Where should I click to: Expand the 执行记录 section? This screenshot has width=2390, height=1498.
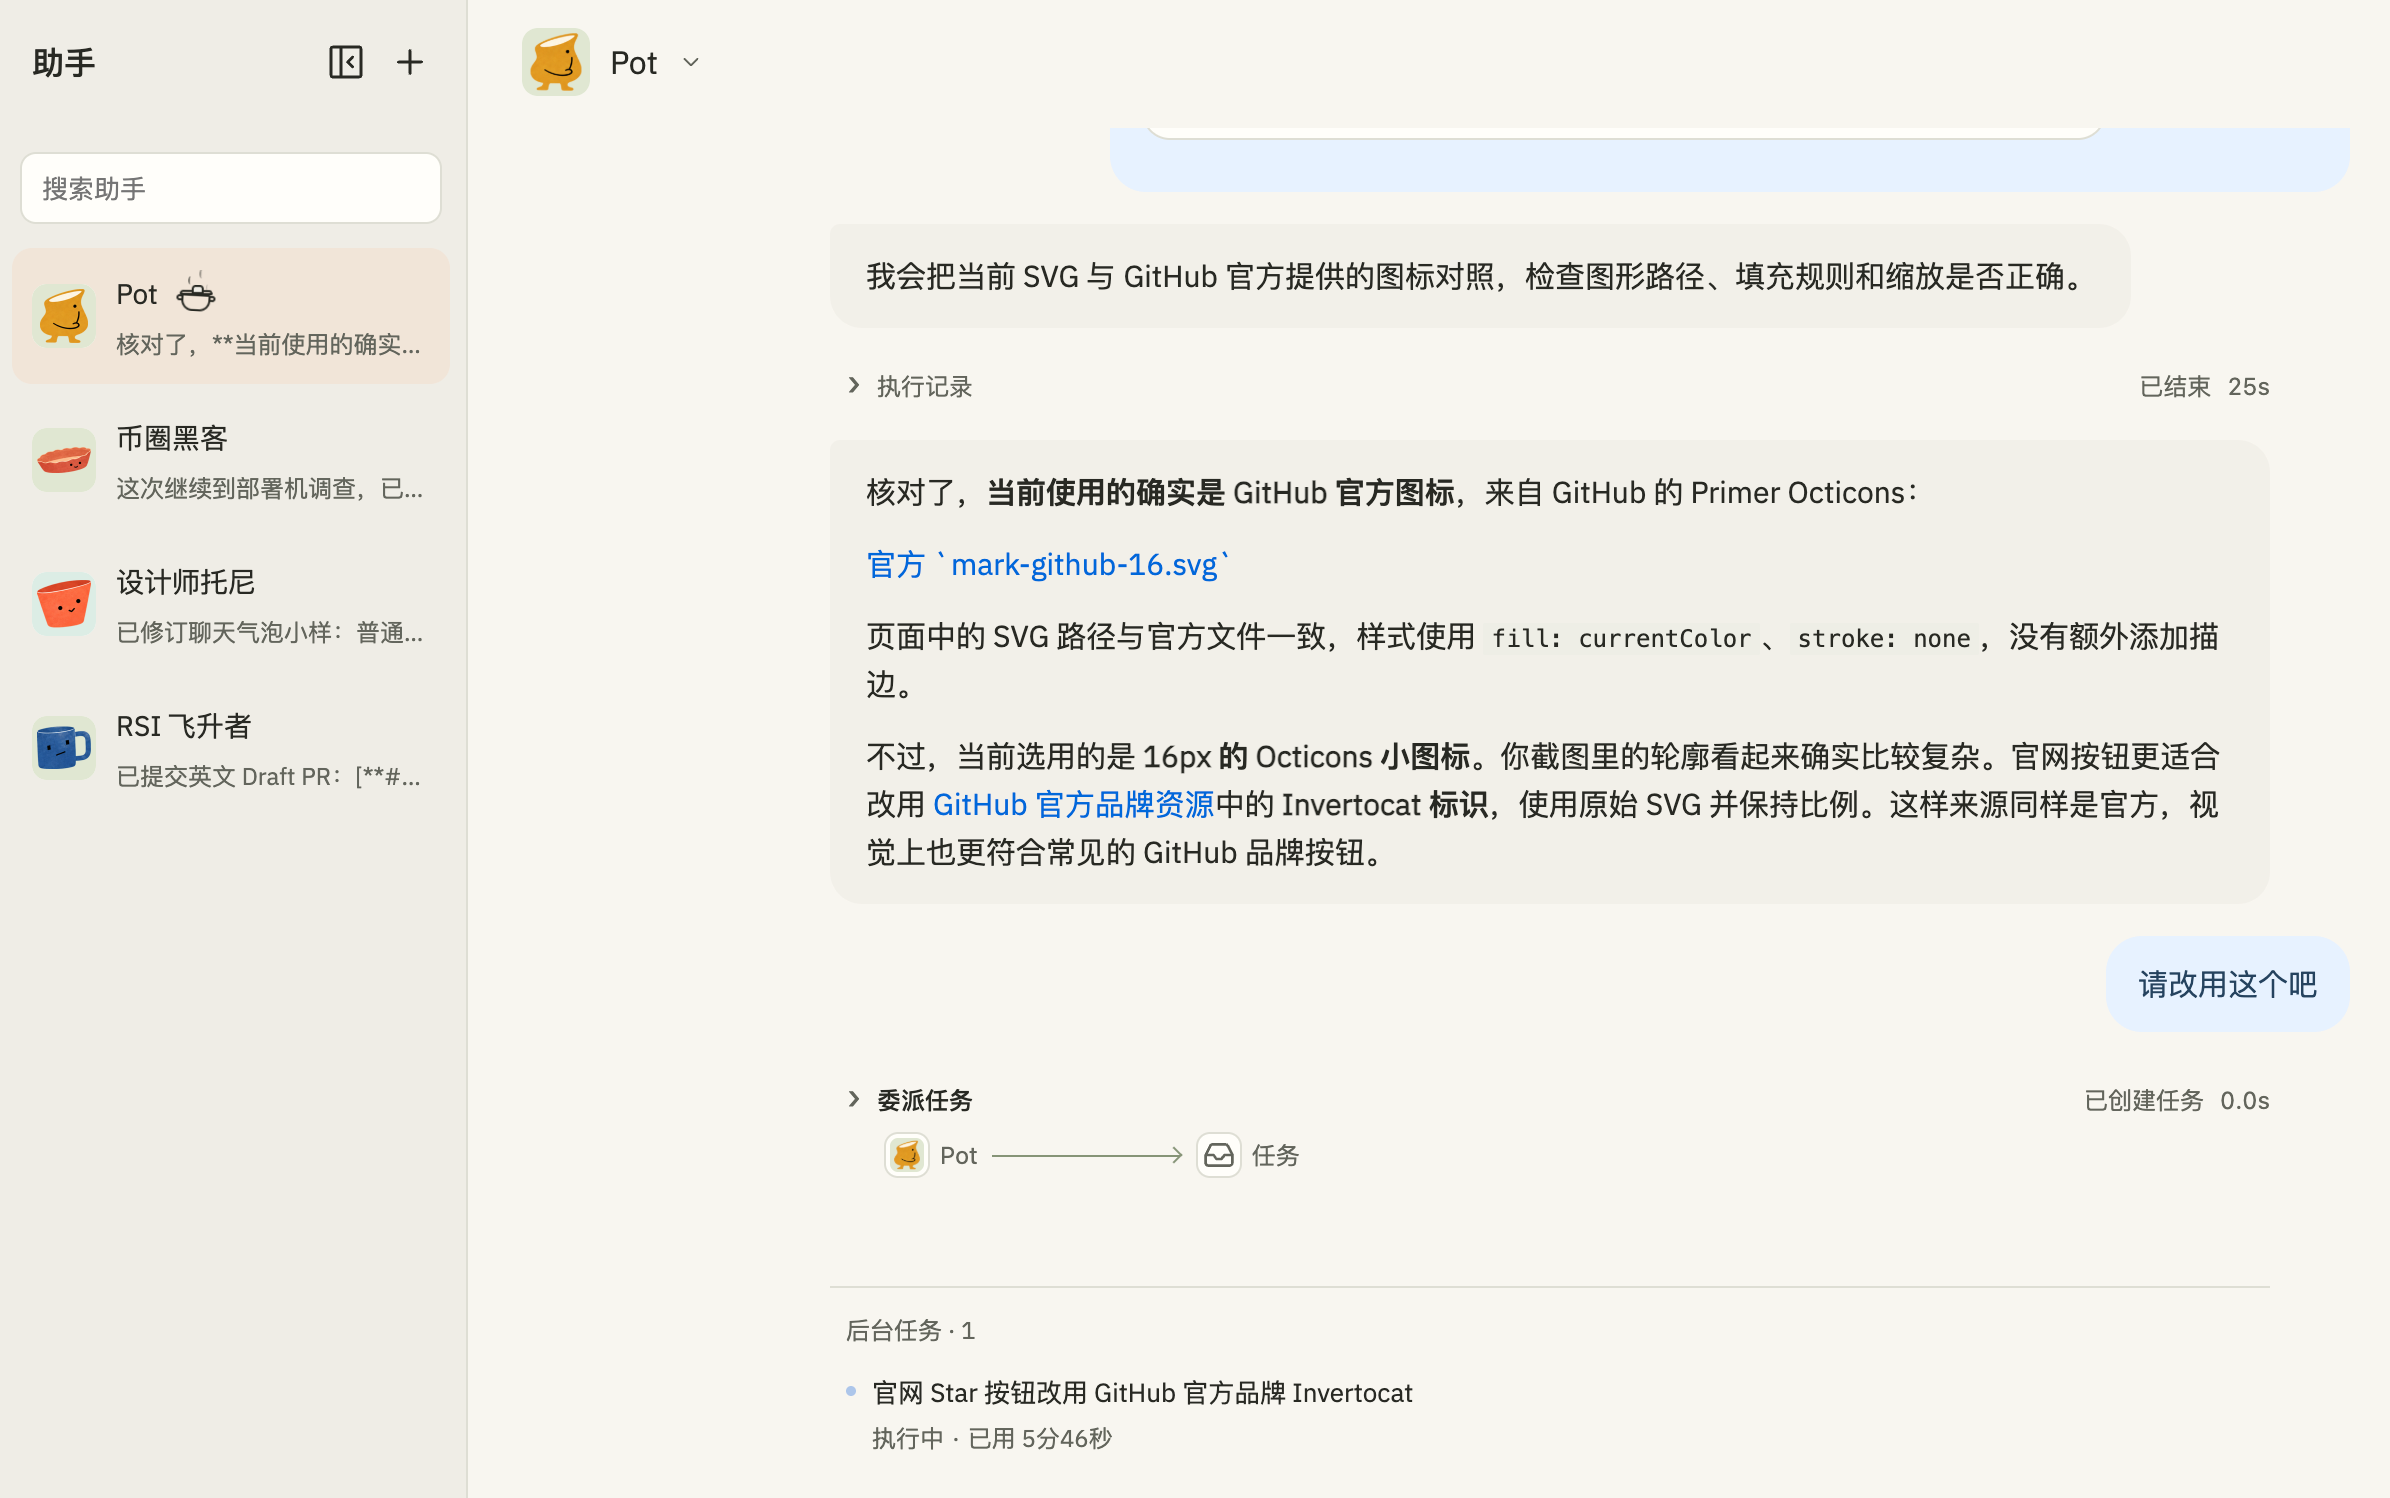coord(909,386)
